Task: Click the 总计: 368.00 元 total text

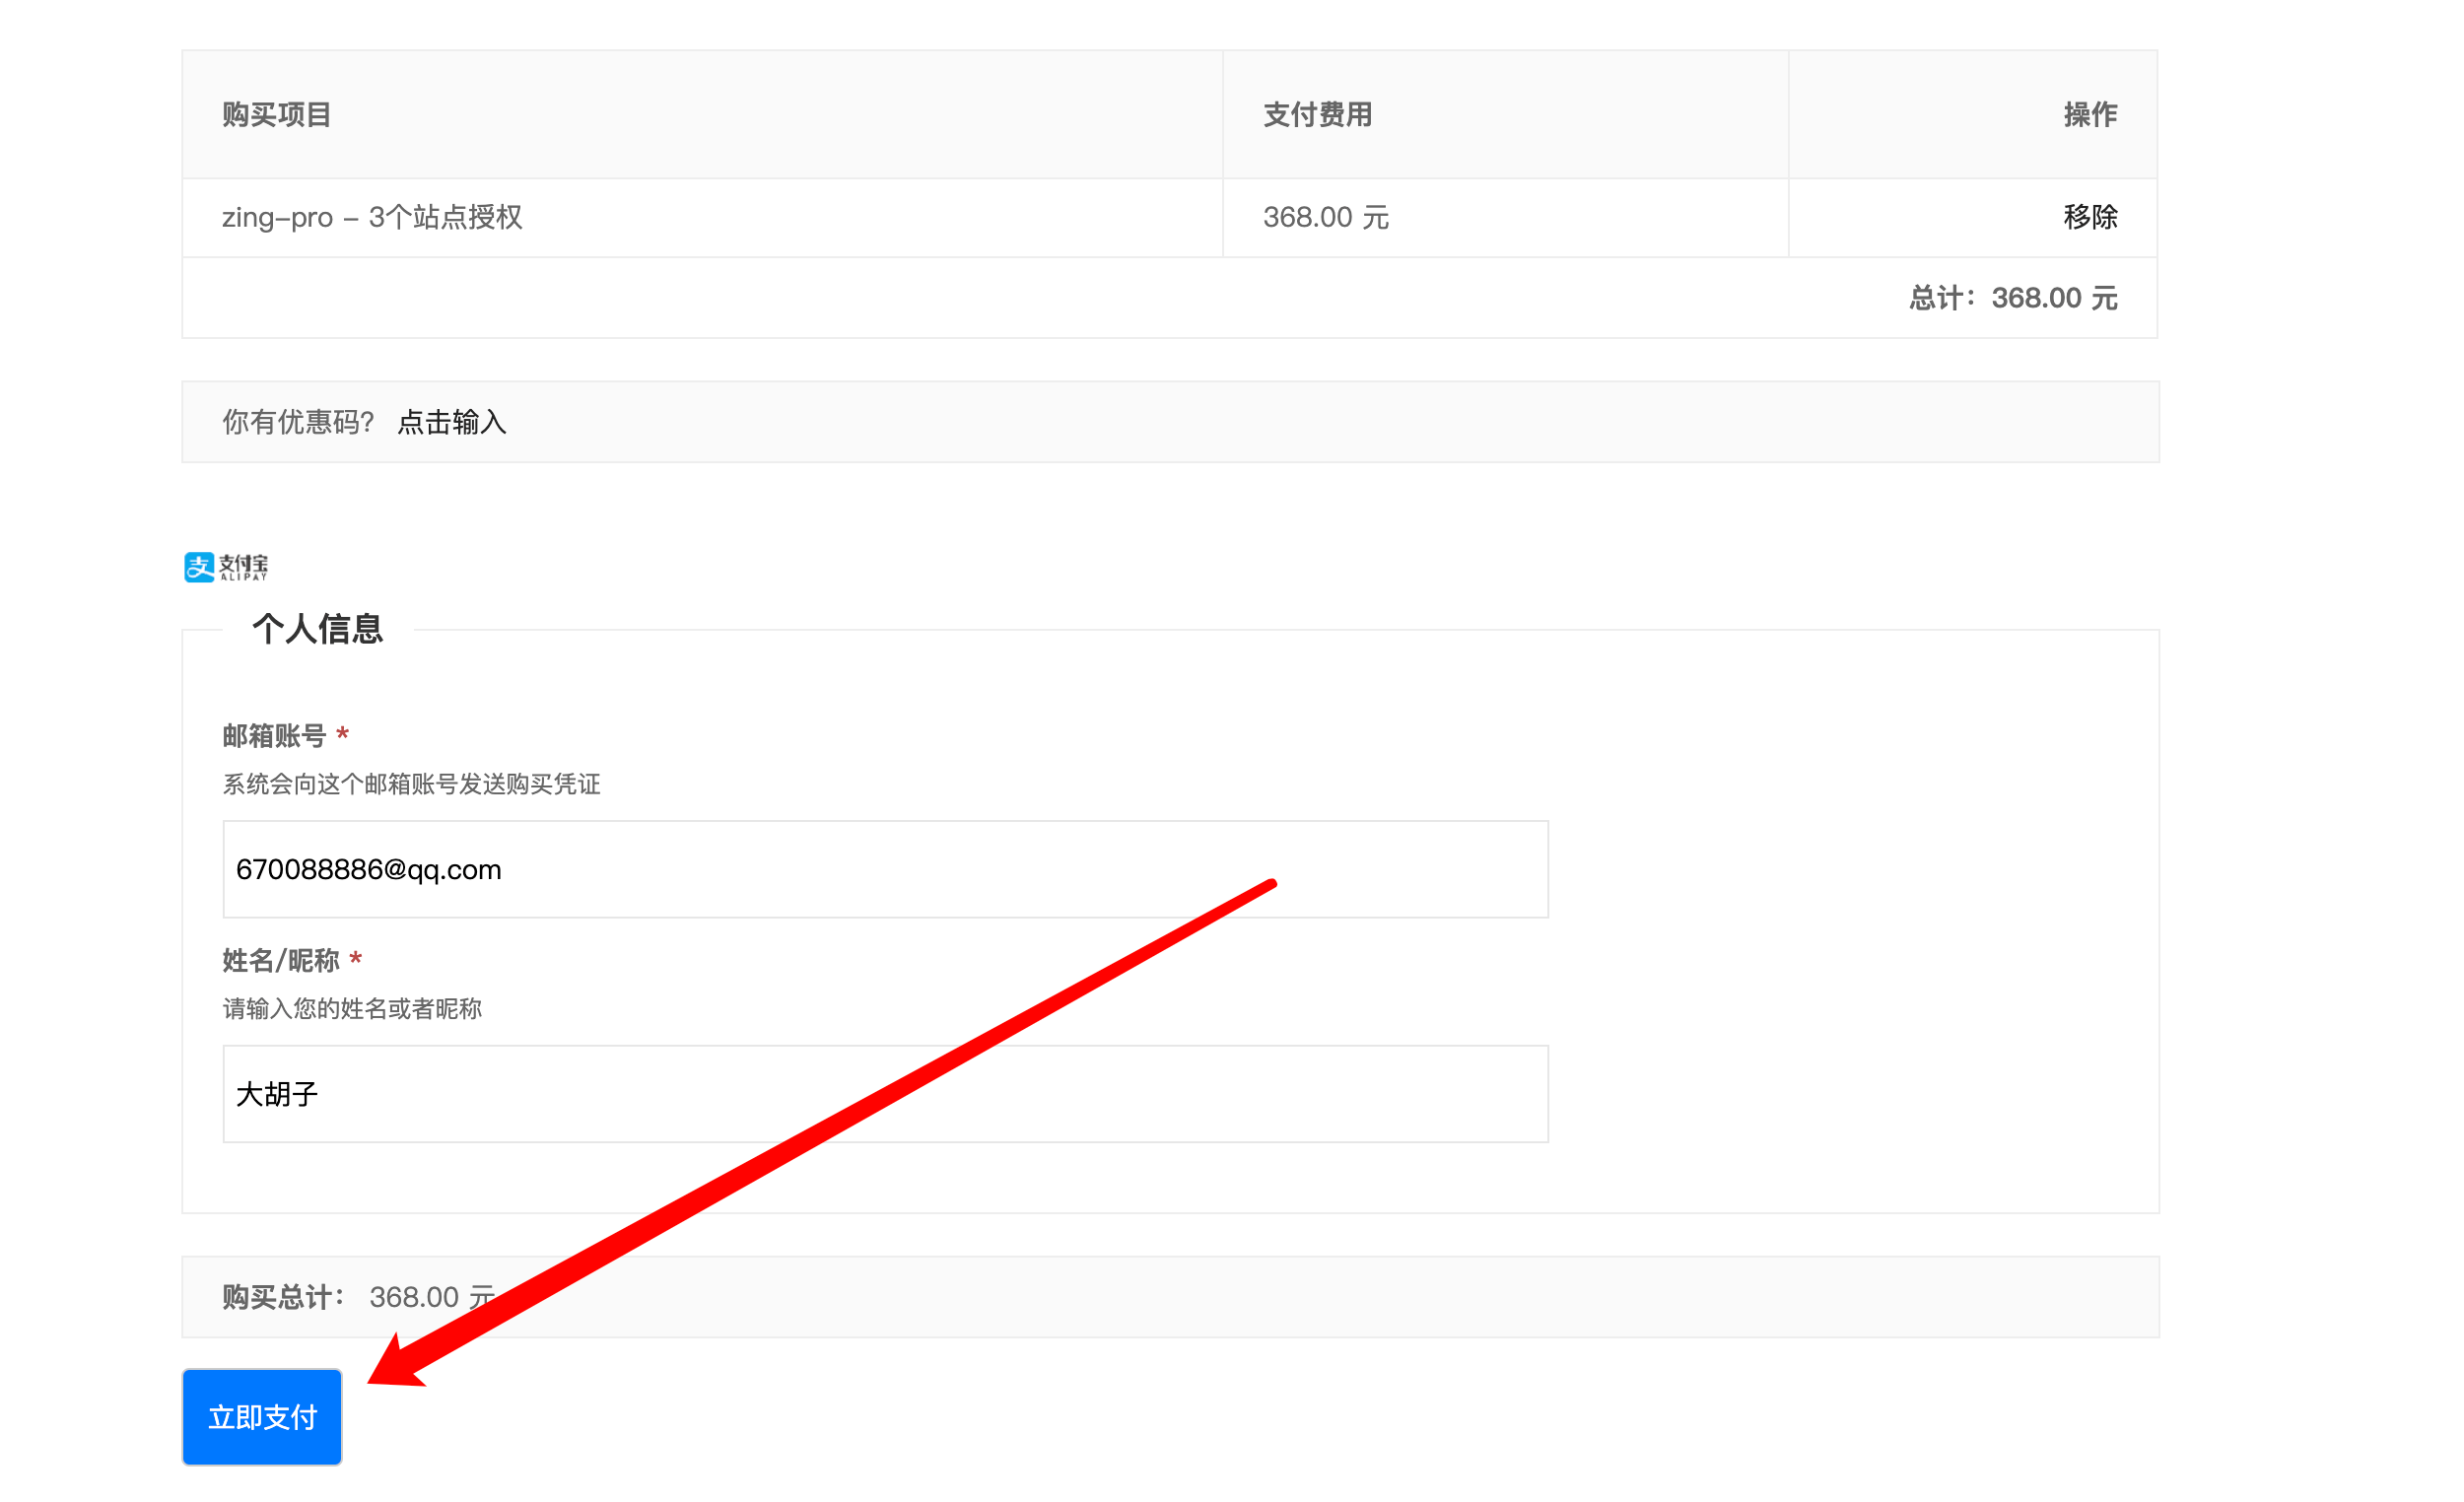Action: point(2013,298)
